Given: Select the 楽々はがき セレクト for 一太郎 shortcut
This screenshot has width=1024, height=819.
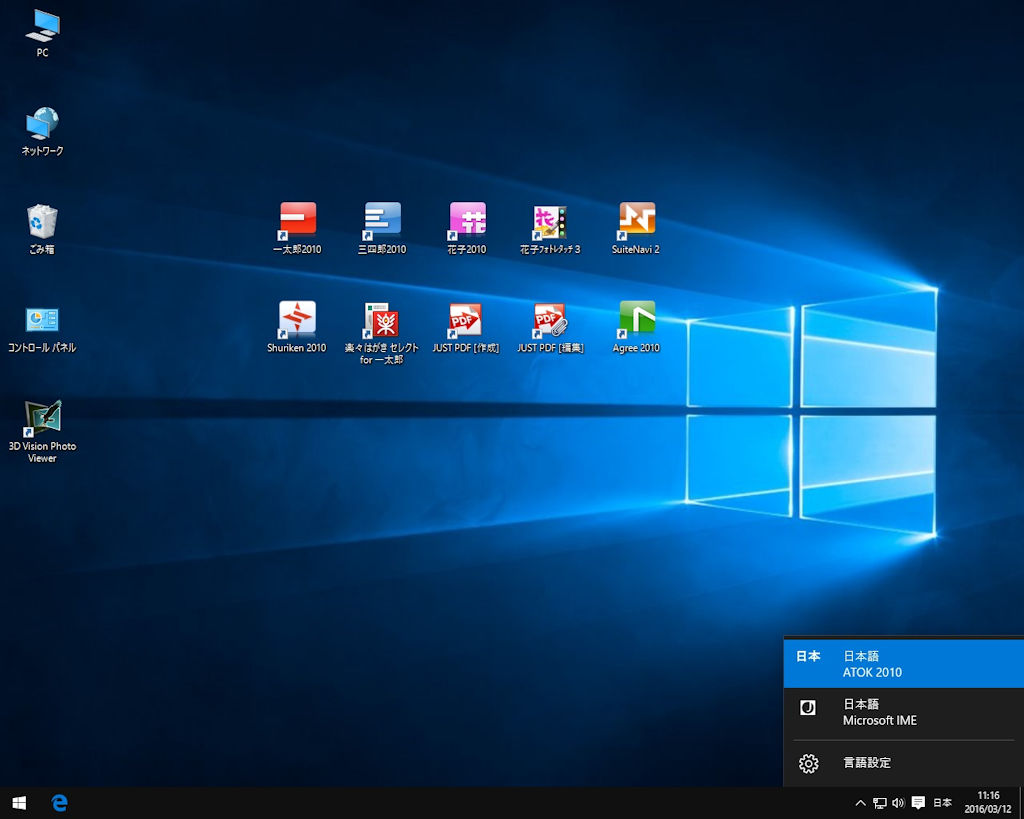Looking at the screenshot, I should pyautogui.click(x=382, y=333).
